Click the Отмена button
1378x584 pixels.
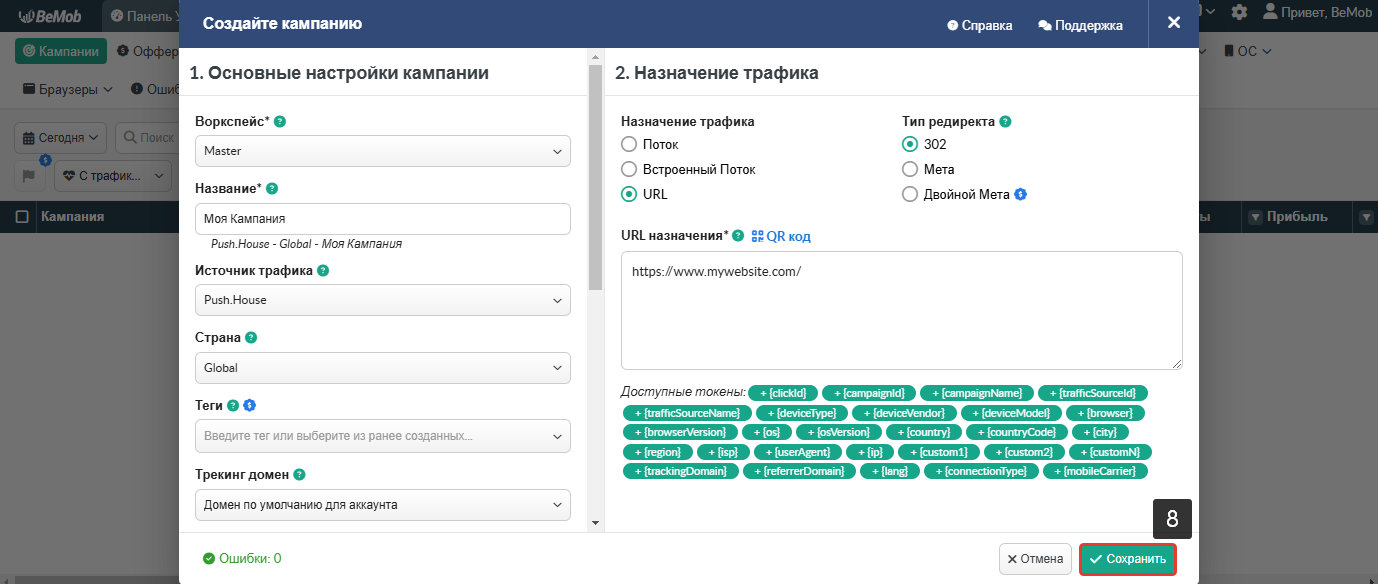(x=1035, y=559)
